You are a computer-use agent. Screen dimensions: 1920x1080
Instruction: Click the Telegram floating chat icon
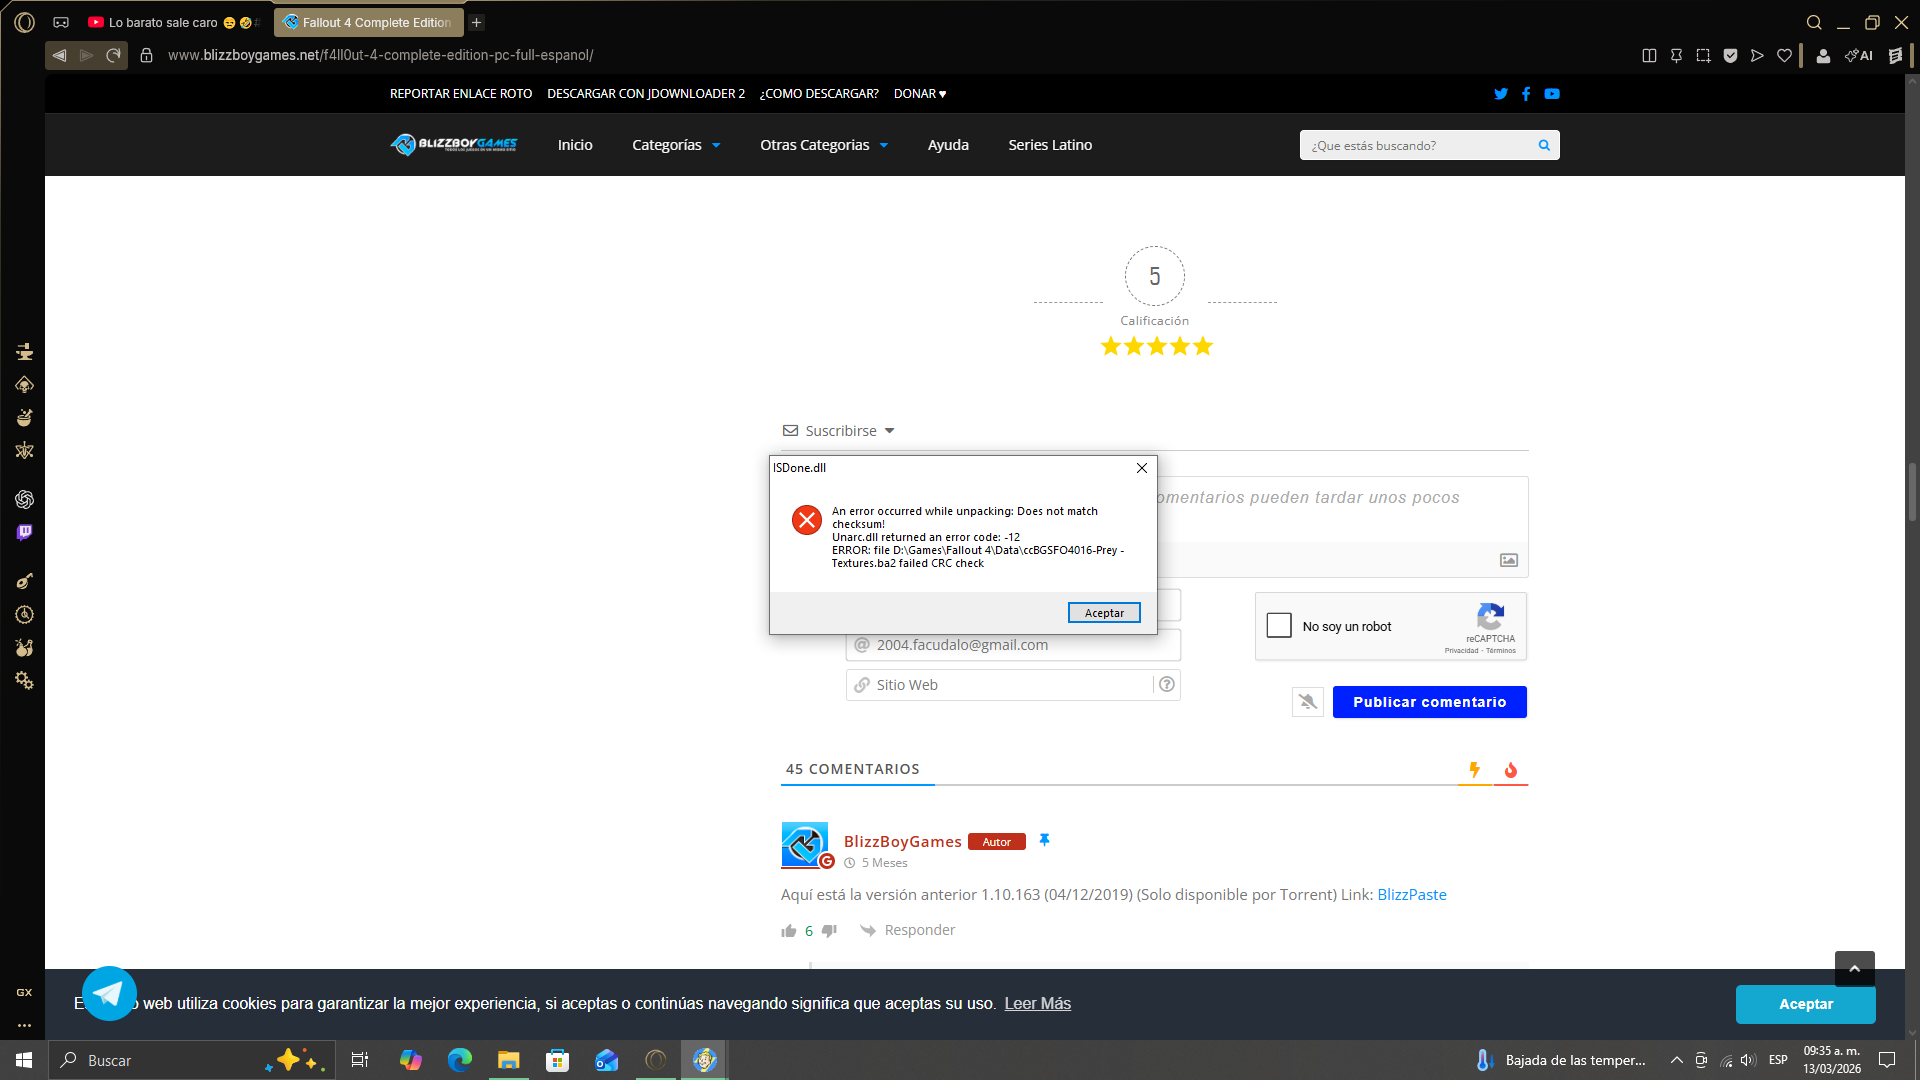[x=109, y=993]
